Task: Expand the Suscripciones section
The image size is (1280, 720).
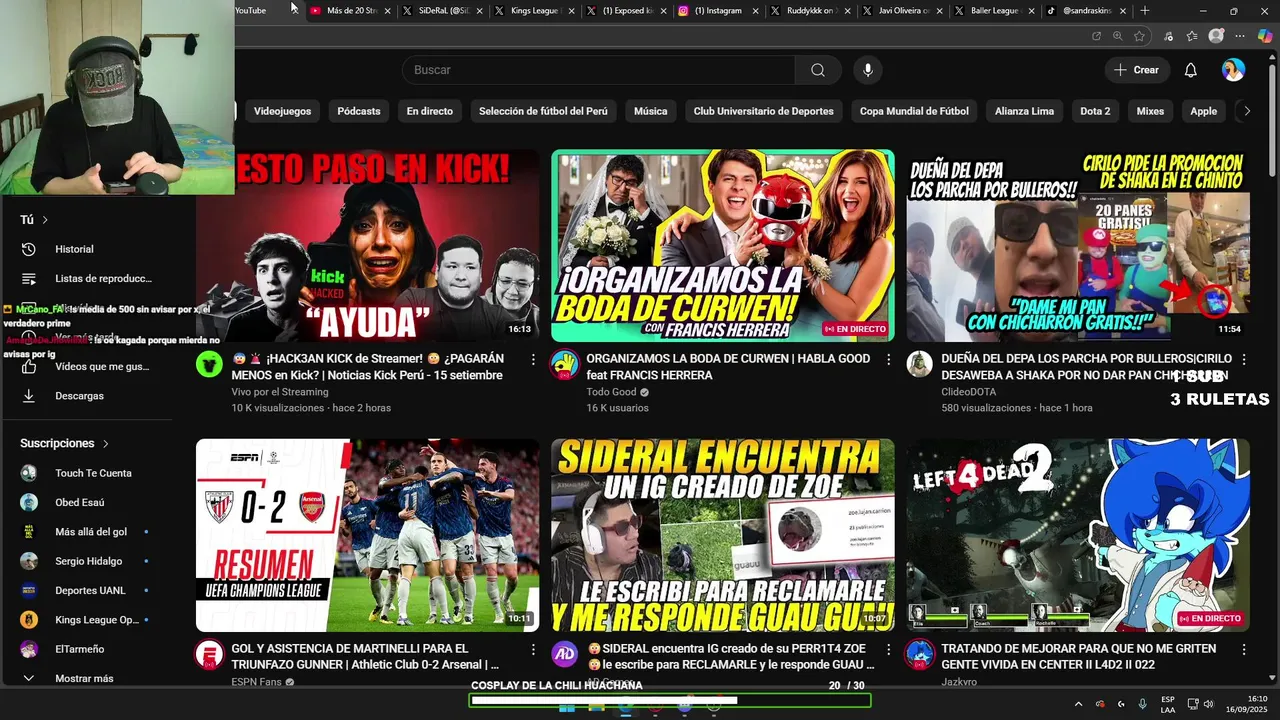Action: click(64, 443)
